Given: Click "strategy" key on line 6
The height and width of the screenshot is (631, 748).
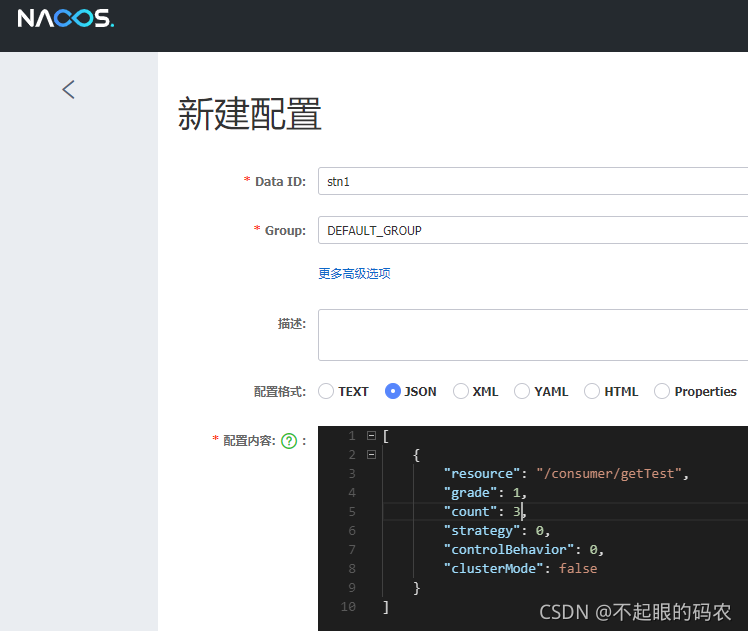Looking at the screenshot, I should click(482, 531).
